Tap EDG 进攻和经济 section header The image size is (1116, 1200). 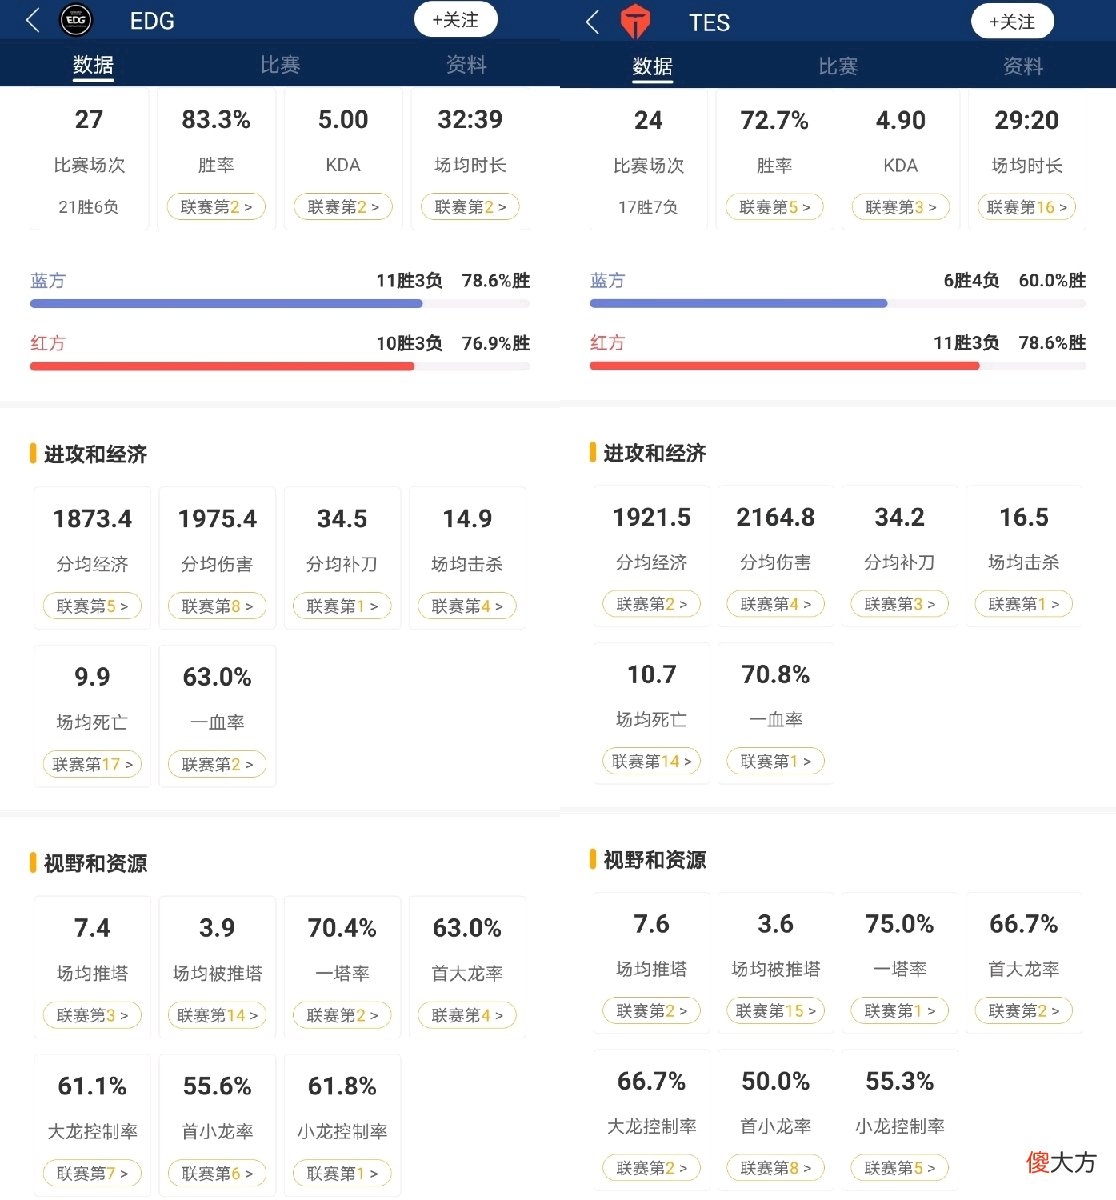(96, 454)
